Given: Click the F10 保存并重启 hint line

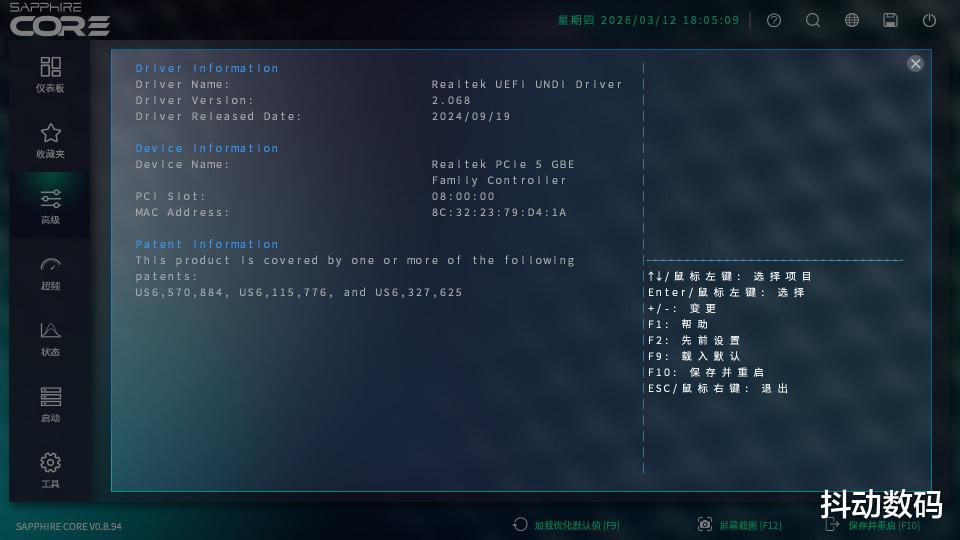Looking at the screenshot, I should (706, 372).
